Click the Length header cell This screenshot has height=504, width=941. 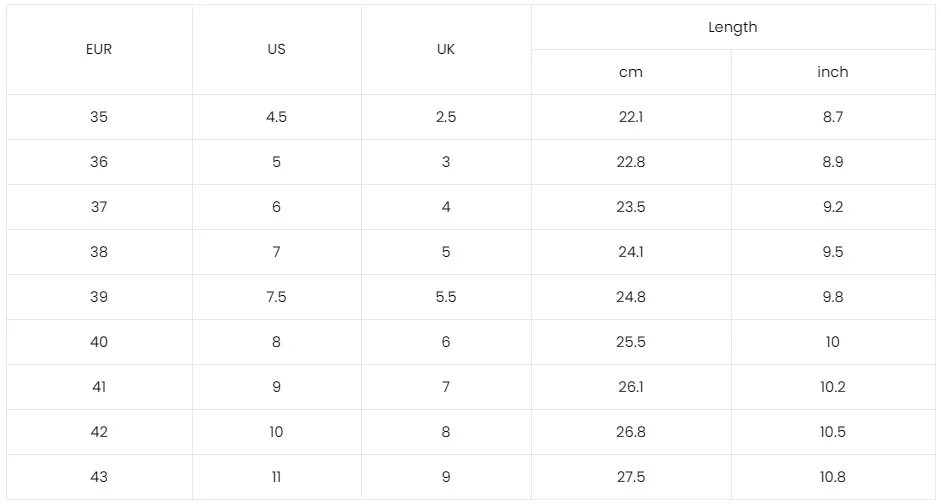tap(732, 27)
